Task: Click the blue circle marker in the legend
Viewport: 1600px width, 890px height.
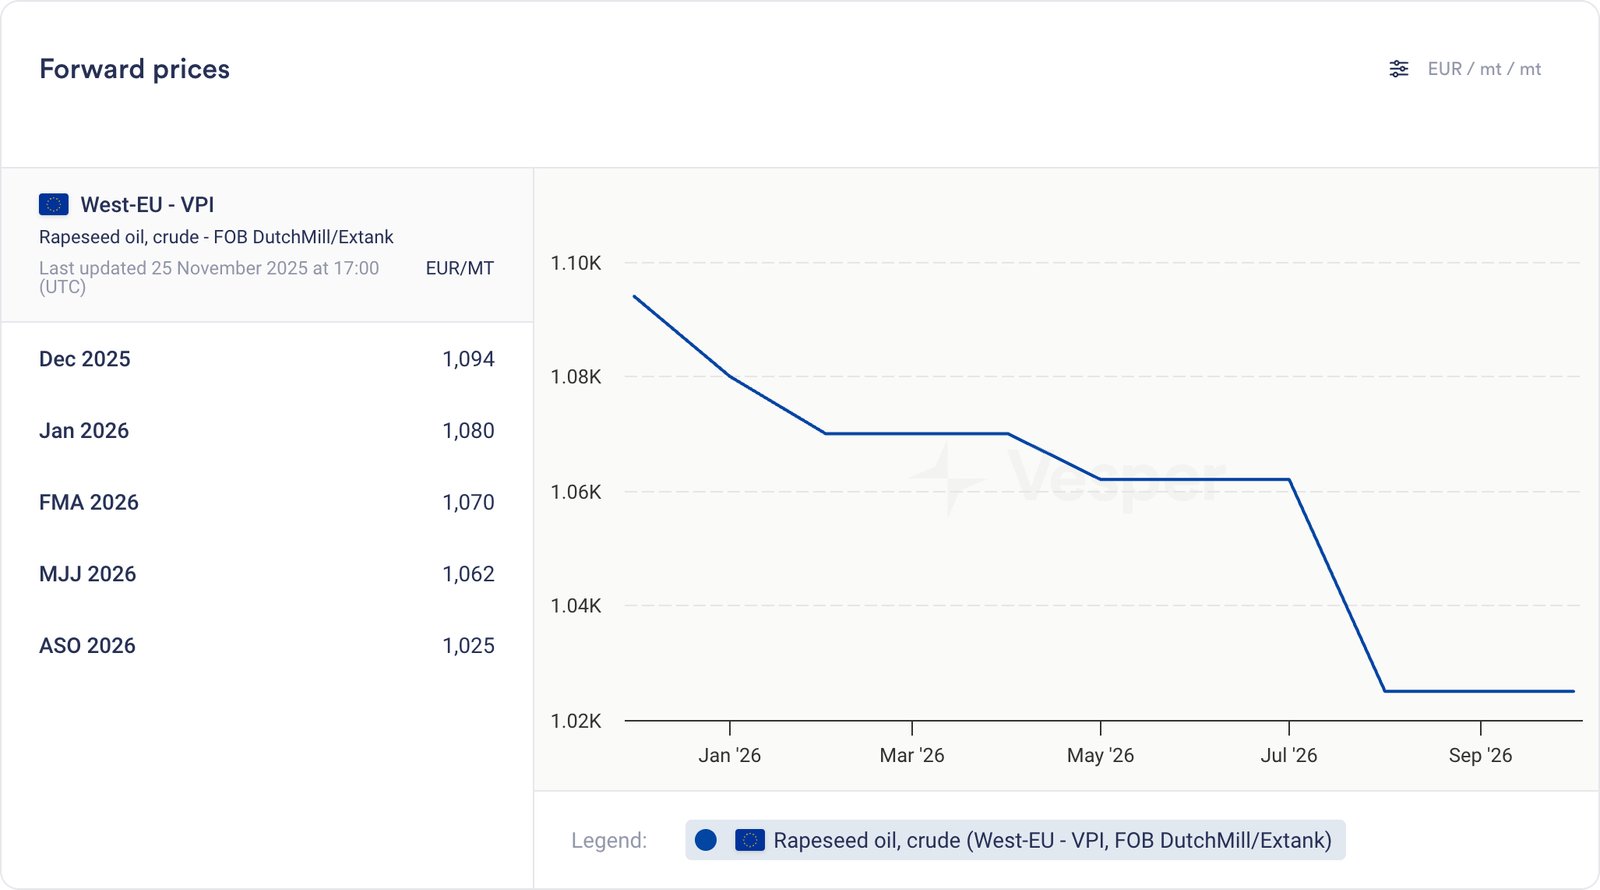Action: [x=706, y=840]
